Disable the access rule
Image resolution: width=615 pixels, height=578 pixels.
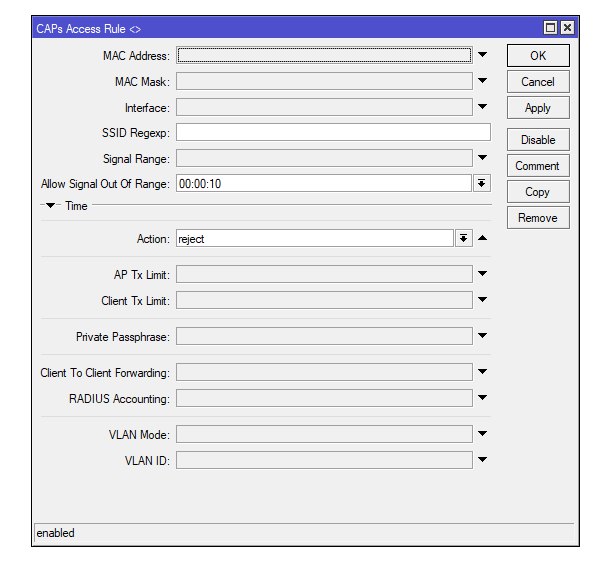(x=538, y=140)
